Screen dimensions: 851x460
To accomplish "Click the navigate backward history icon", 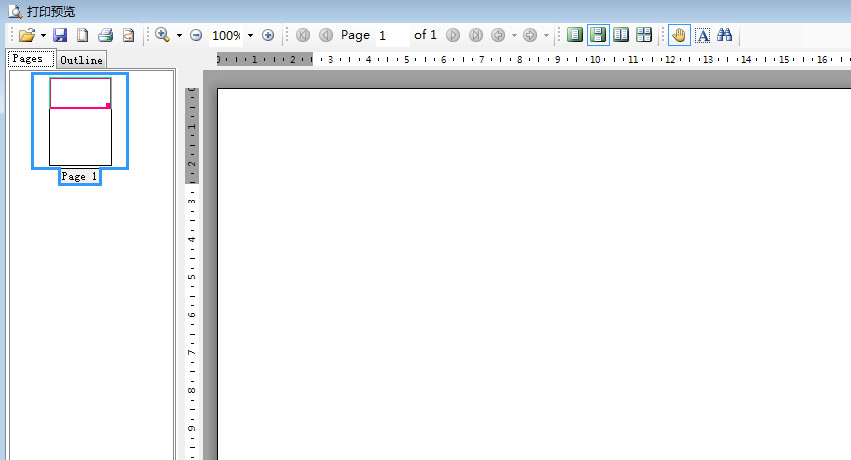I will click(x=498, y=35).
